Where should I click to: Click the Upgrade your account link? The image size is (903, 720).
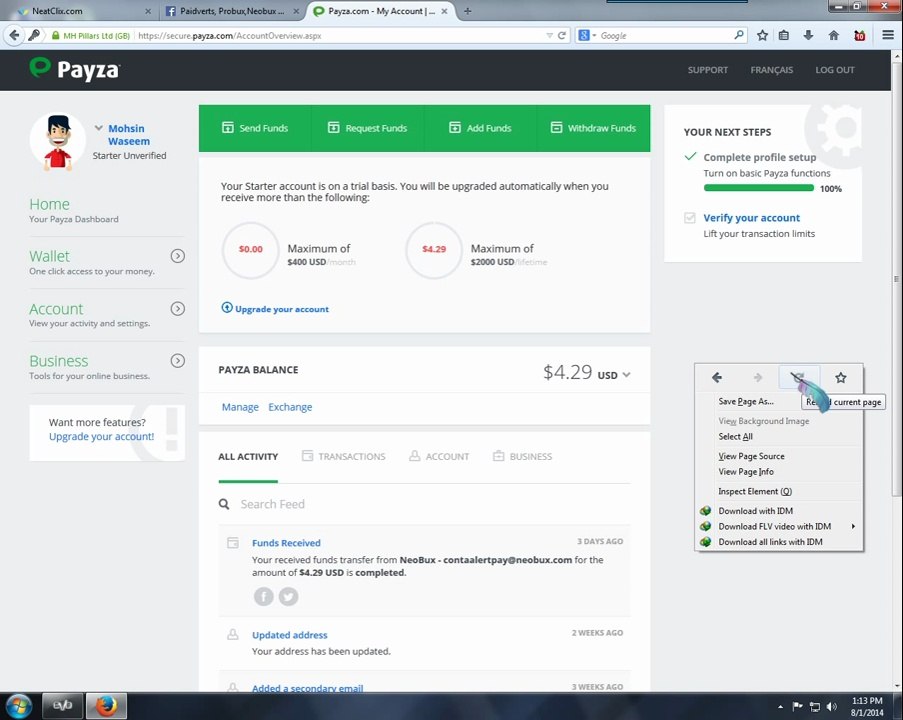click(275, 309)
